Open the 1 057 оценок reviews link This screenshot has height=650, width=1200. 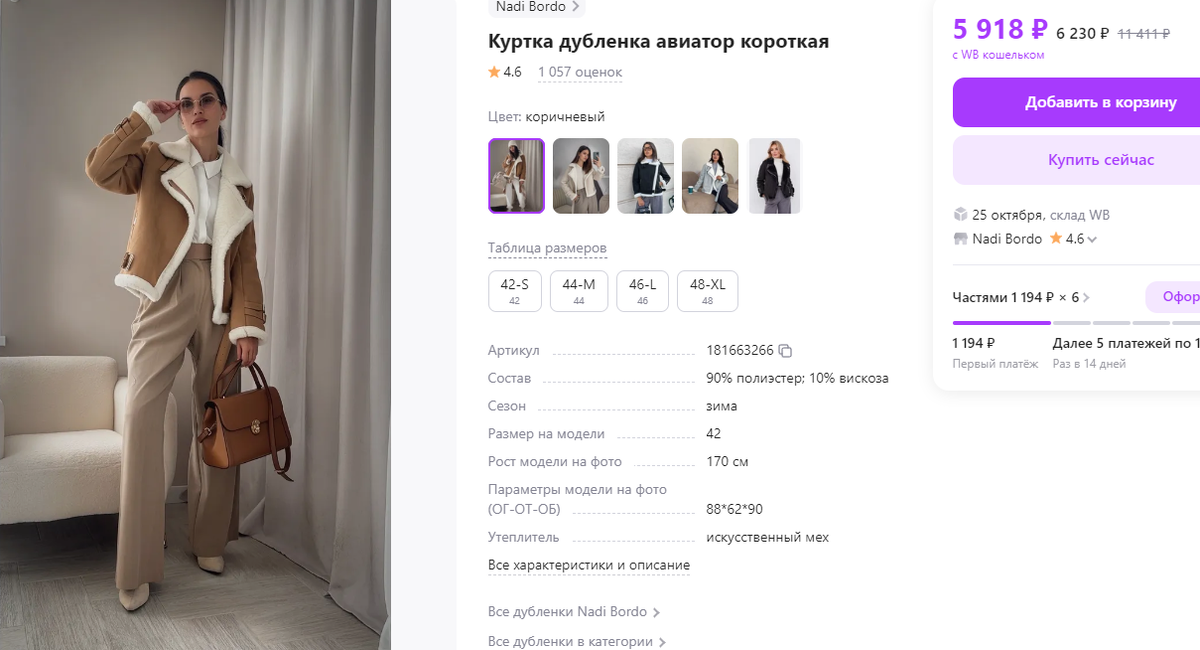580,72
